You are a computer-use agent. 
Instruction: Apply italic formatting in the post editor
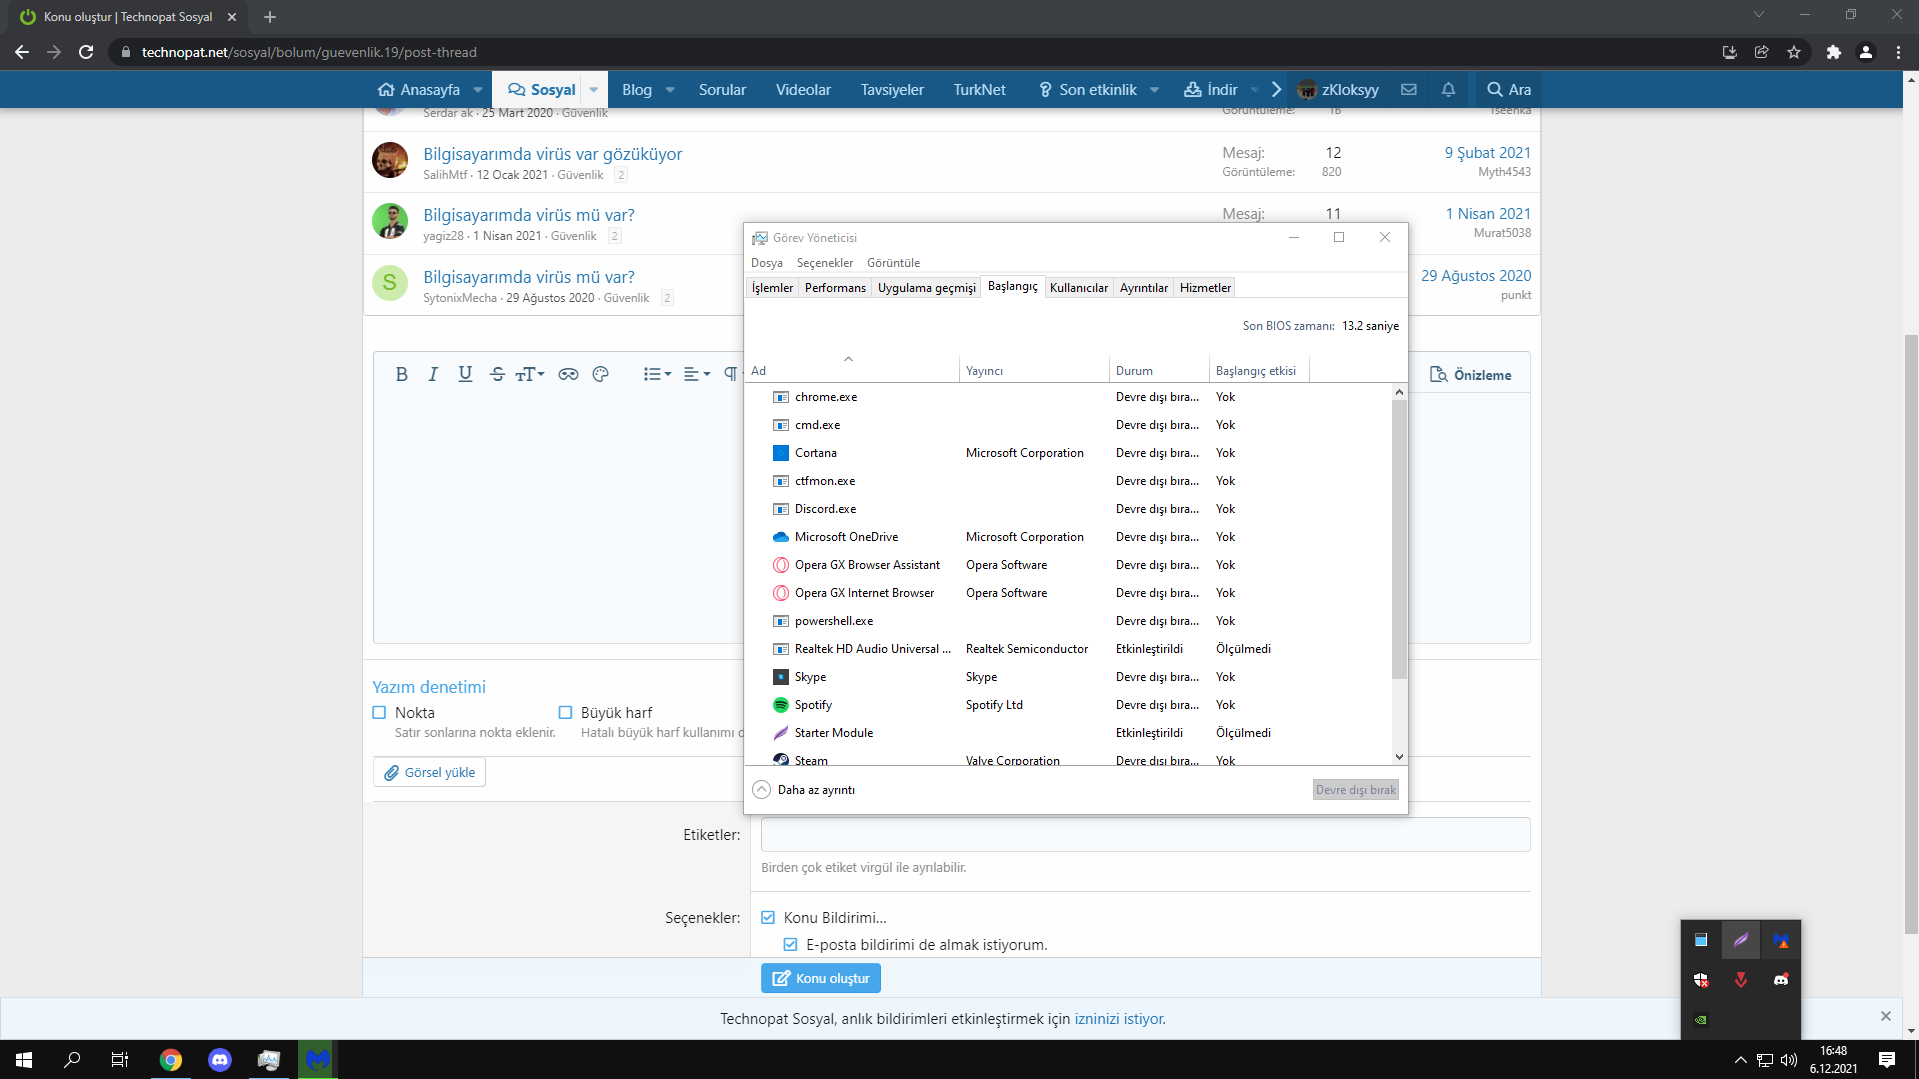[433, 374]
